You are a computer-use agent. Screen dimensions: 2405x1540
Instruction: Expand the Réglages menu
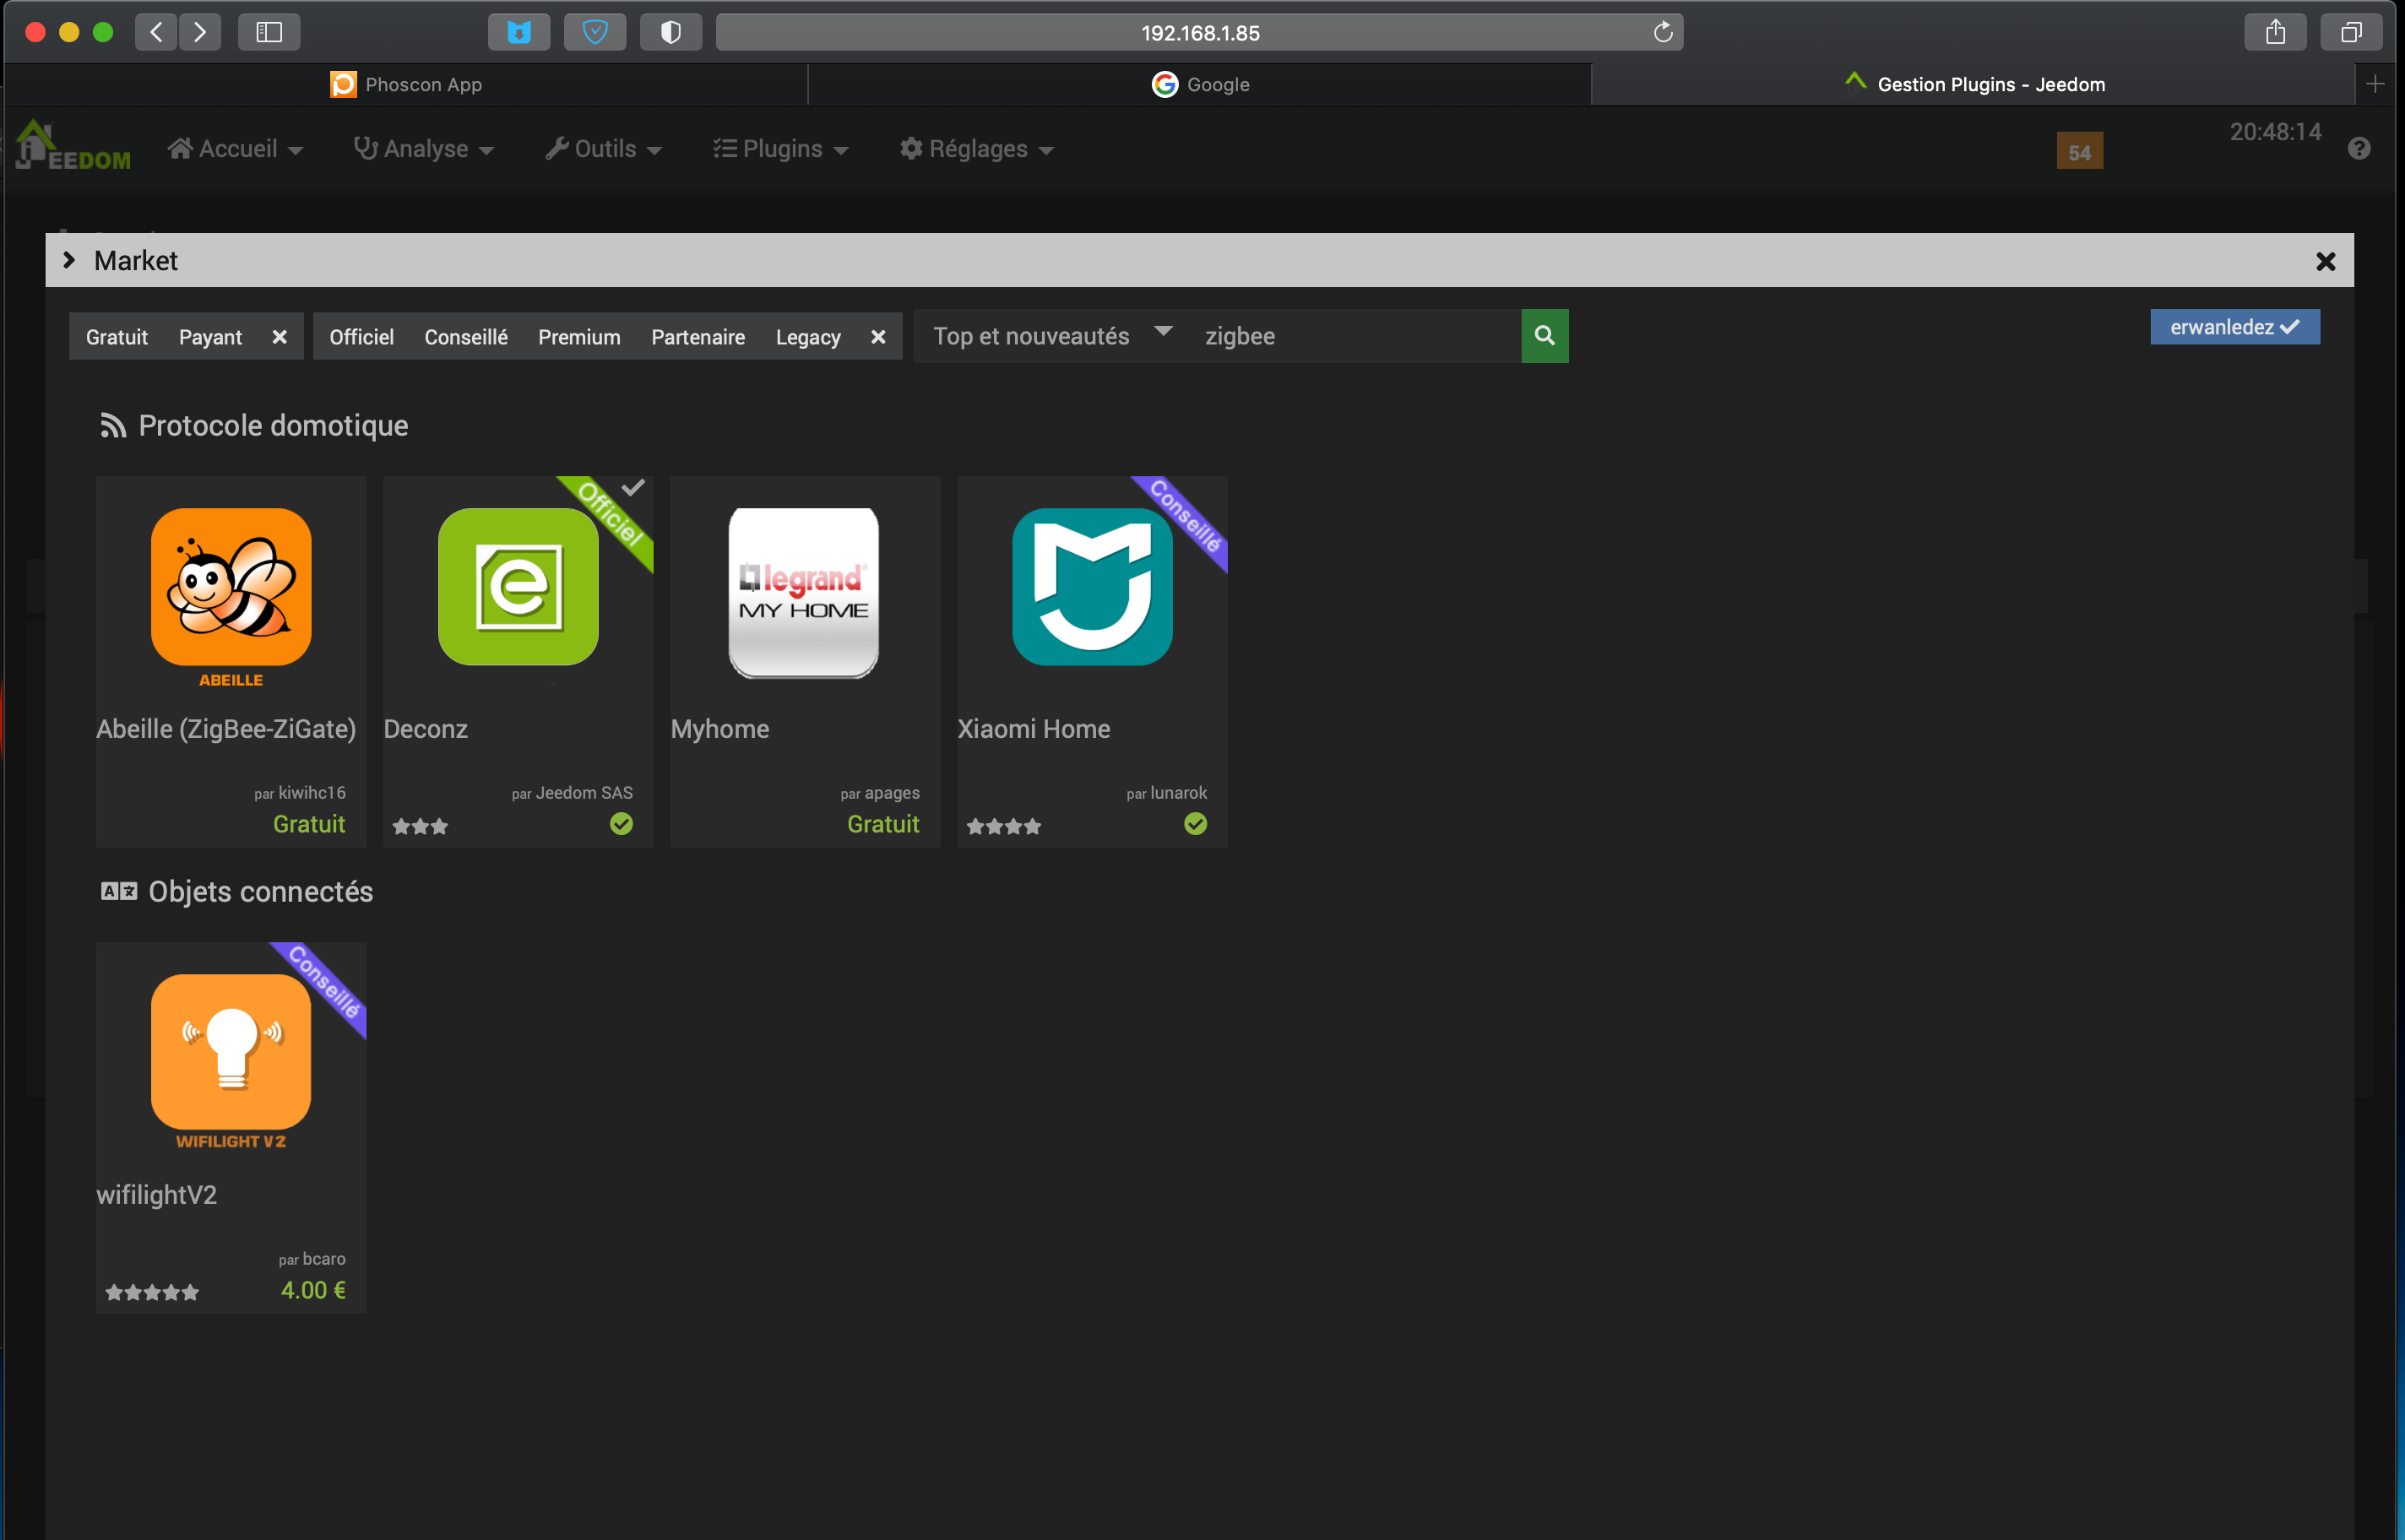tap(977, 149)
